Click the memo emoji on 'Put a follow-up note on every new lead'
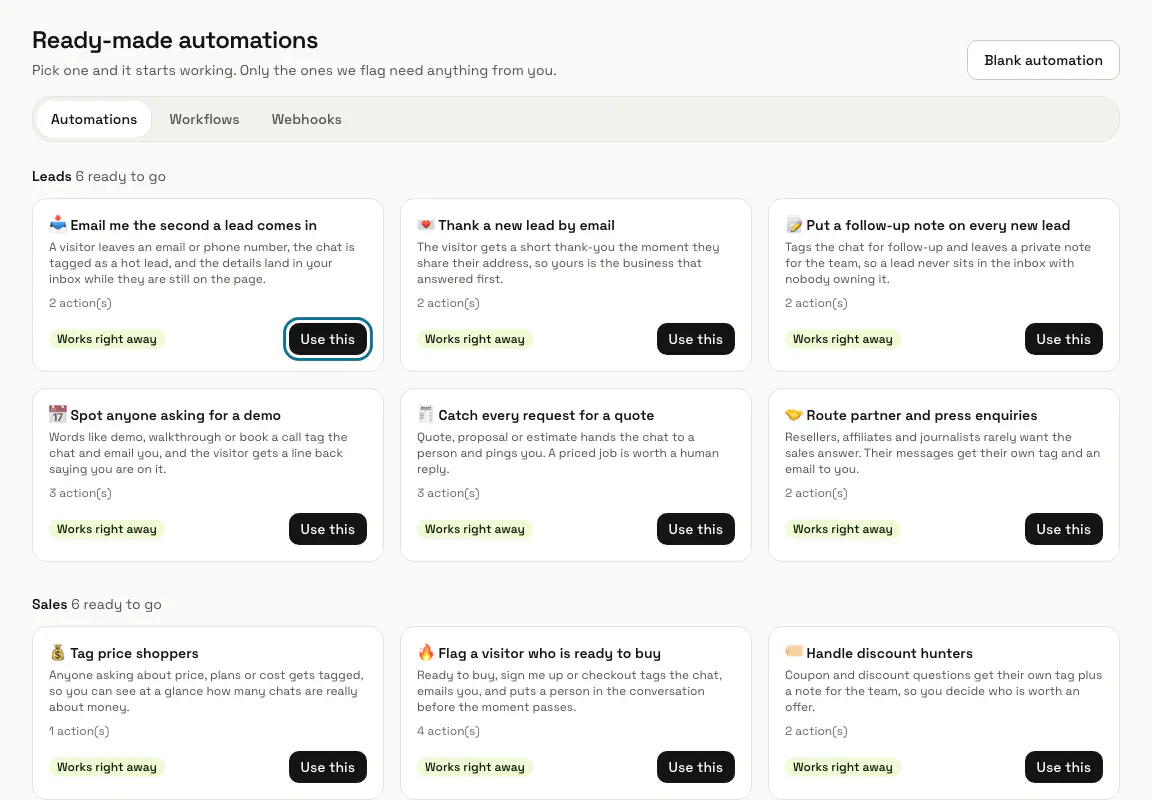Screen dimensions: 1152x800 (793, 224)
